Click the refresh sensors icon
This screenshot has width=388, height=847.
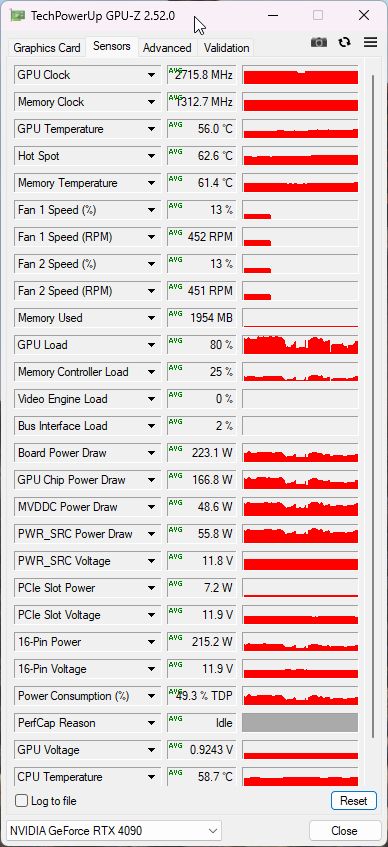point(344,42)
